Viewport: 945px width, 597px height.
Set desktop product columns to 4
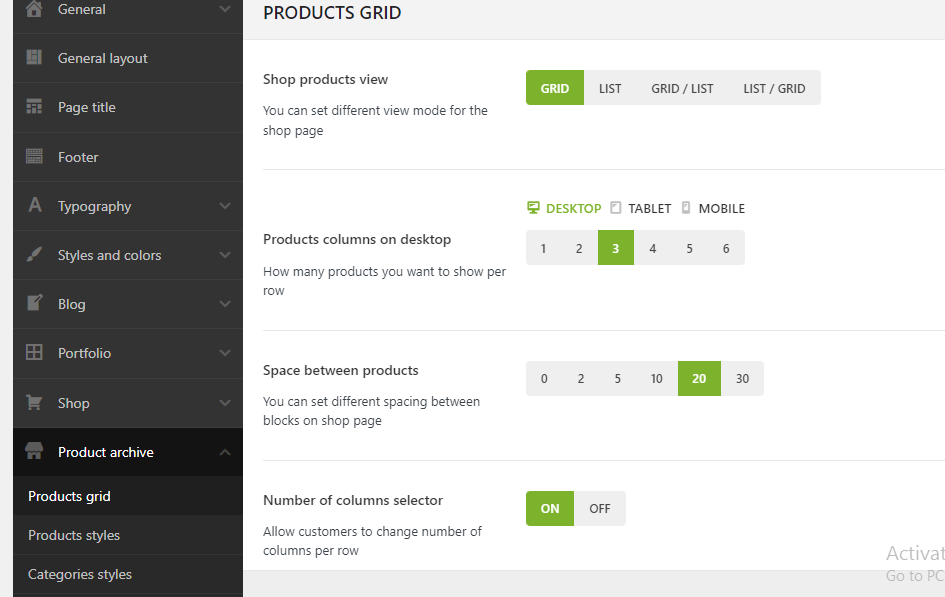click(653, 248)
